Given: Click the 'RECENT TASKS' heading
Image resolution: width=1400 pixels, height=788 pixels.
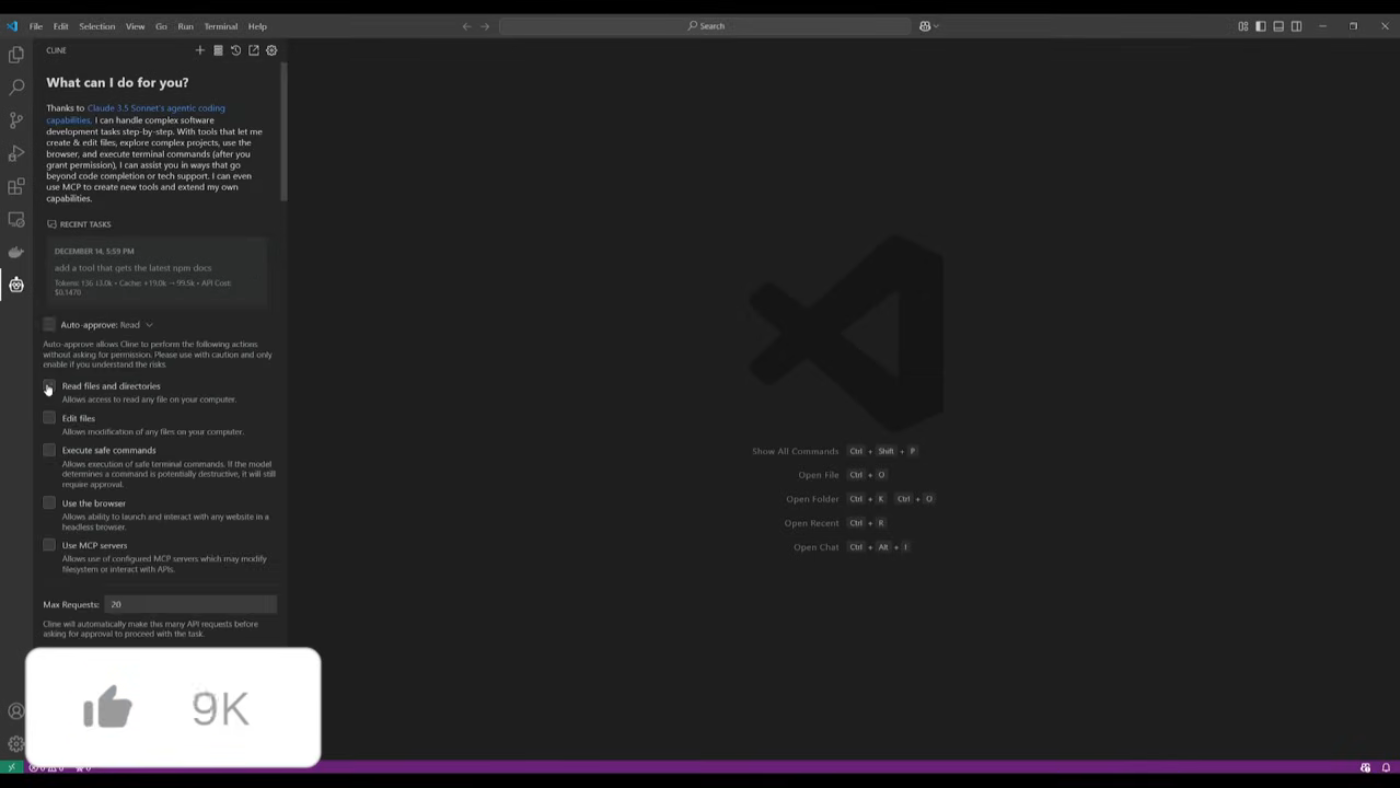Looking at the screenshot, I should point(85,224).
